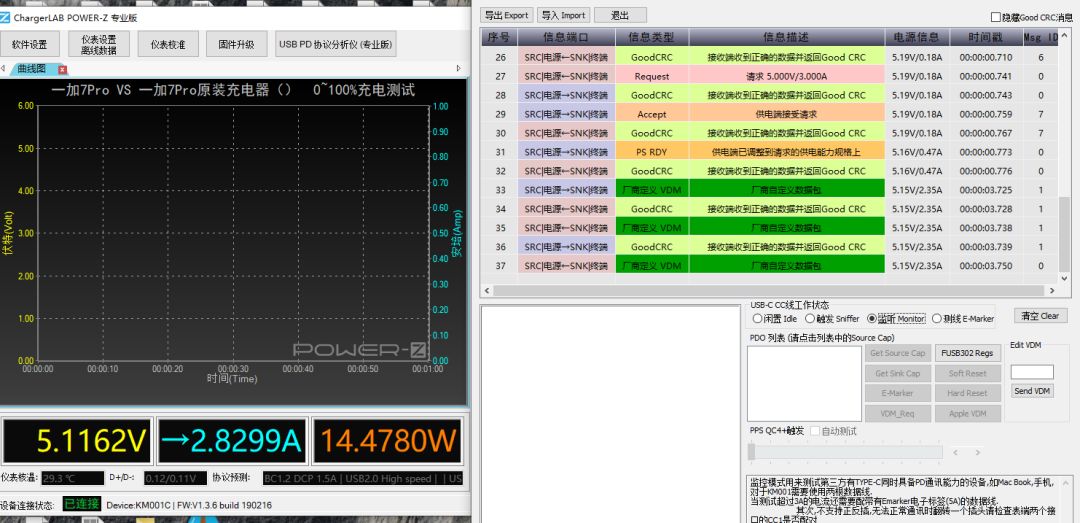The width and height of the screenshot is (1080, 523).
Task: Click the description 供电端接受请求
Action: coord(787,114)
